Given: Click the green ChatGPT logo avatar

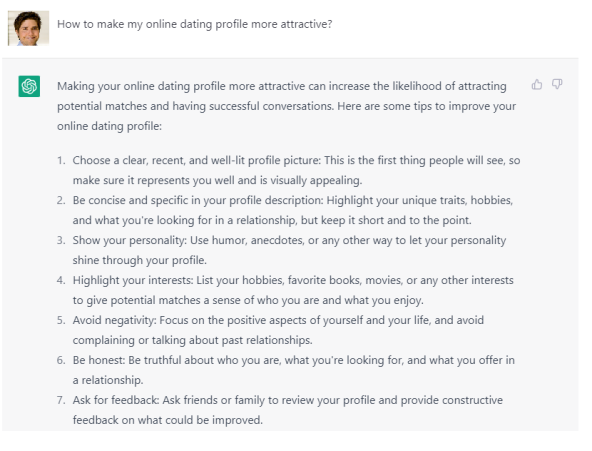Looking at the screenshot, I should pyautogui.click(x=29, y=86).
